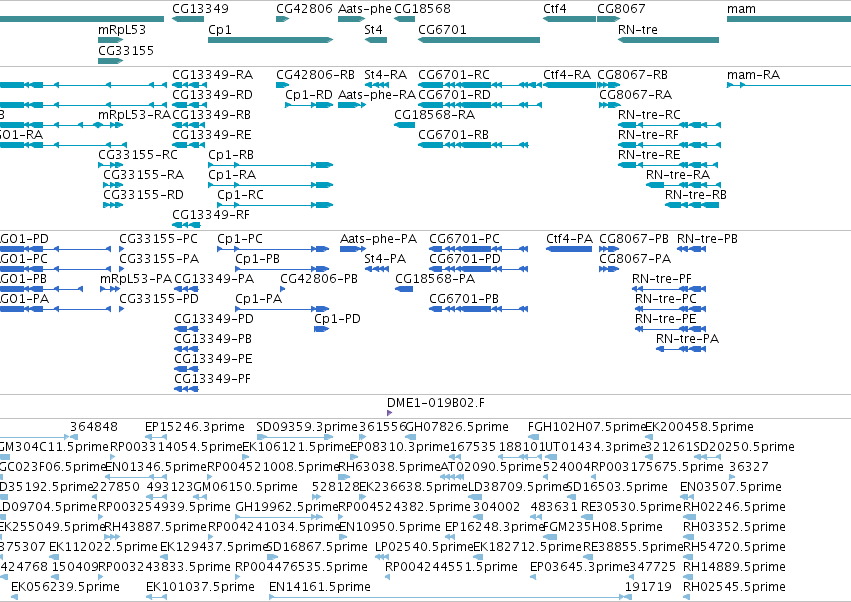Click the CG13349-RF transcript label
The height and width of the screenshot is (602, 851).
(211, 215)
